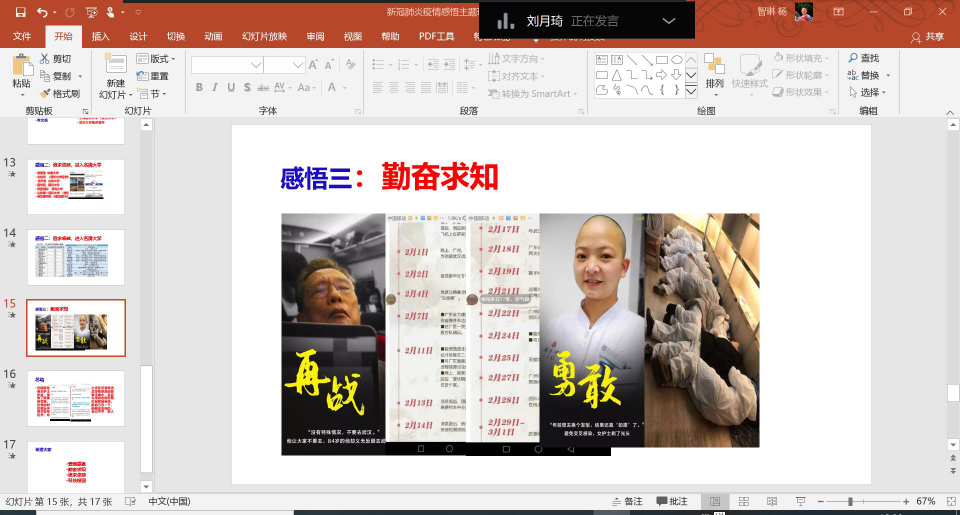Click Center alignment paragraph icon
Viewport: 960px width, 515px height.
pyautogui.click(x=394, y=88)
